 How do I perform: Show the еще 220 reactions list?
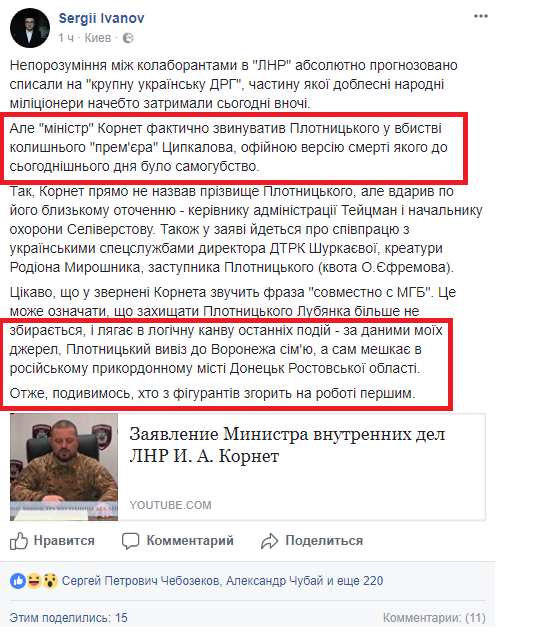click(x=359, y=581)
